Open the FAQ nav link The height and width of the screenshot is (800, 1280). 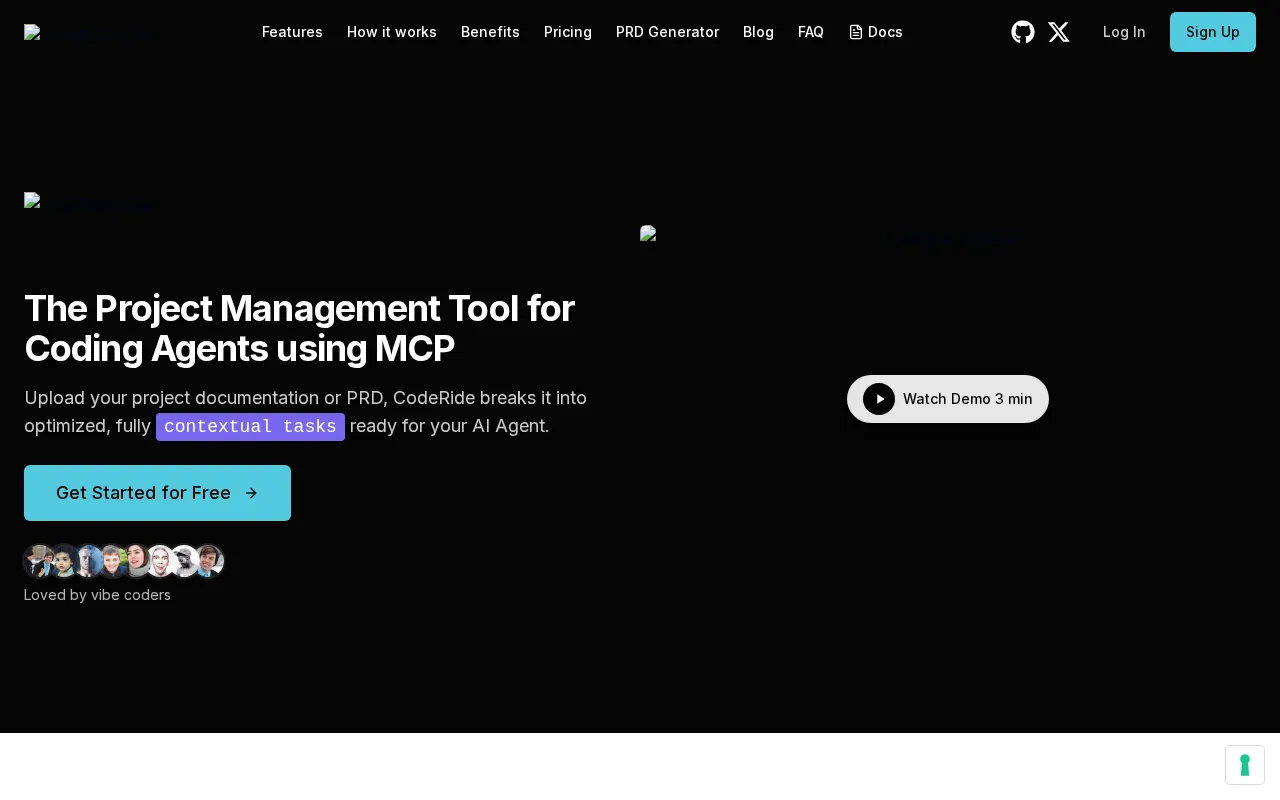point(811,32)
